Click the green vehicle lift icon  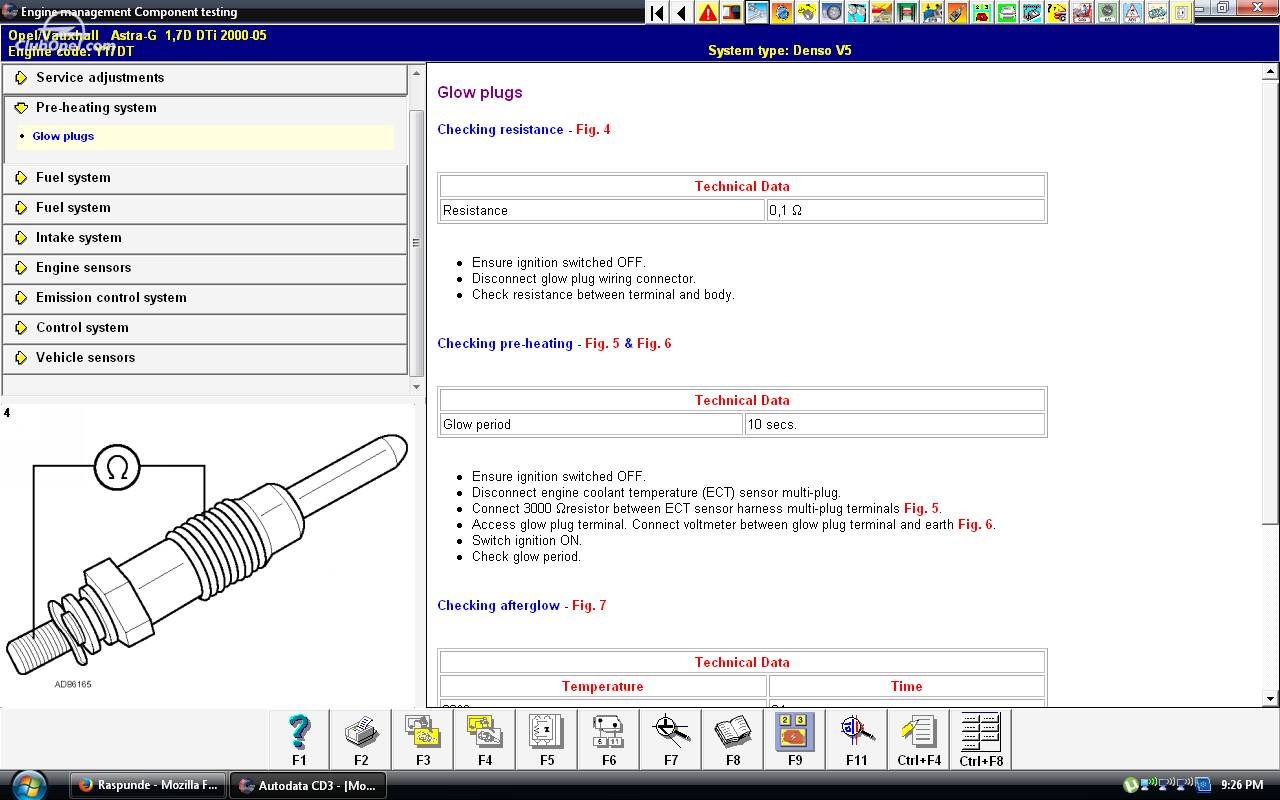[907, 13]
